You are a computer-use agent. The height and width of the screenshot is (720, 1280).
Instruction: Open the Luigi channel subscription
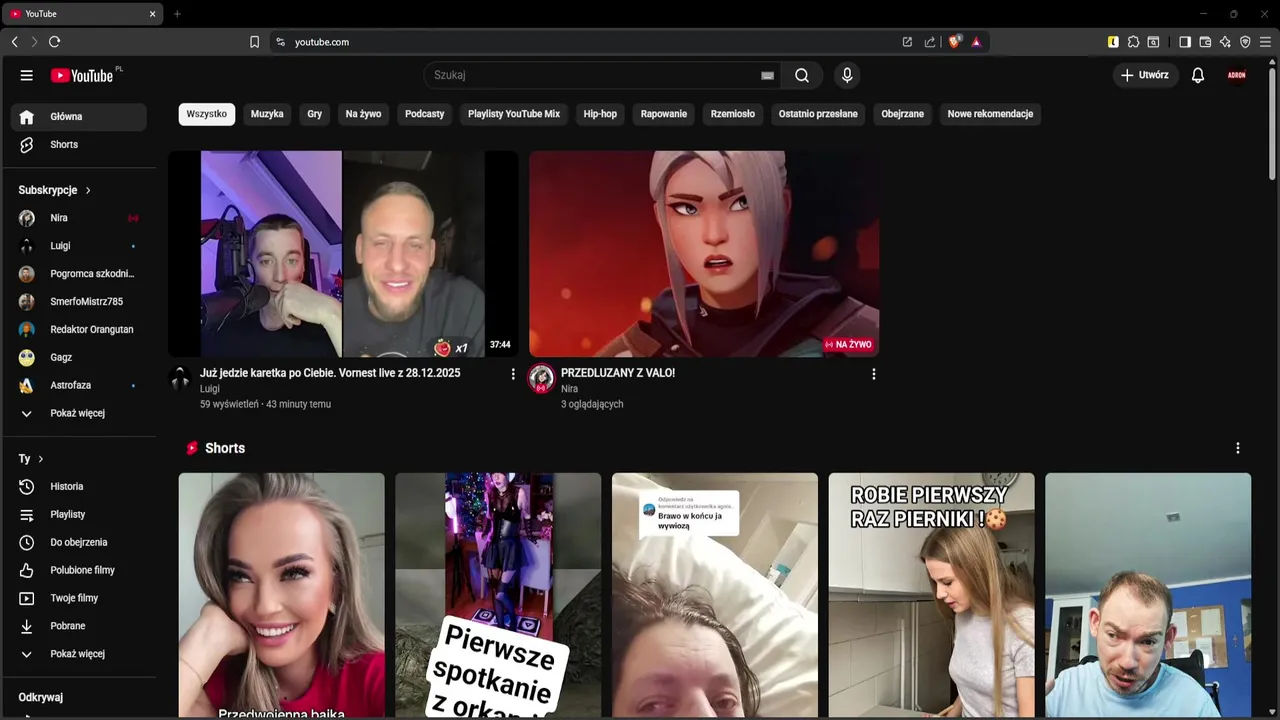coord(79,246)
